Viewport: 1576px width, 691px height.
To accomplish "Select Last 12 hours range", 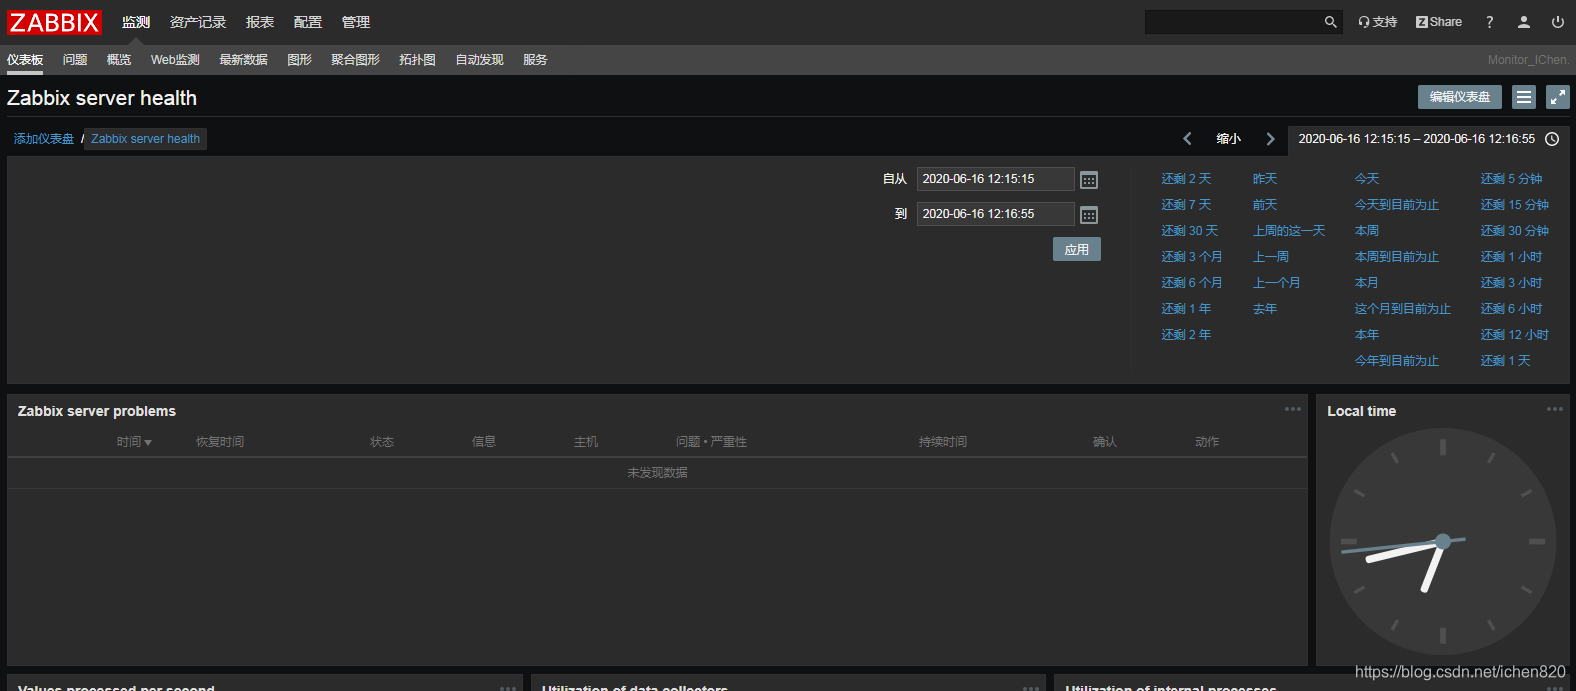I will click(x=1515, y=335).
